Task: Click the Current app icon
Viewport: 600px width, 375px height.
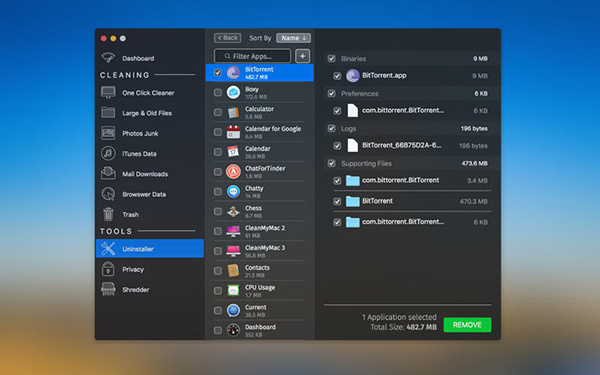Action: coord(233,310)
